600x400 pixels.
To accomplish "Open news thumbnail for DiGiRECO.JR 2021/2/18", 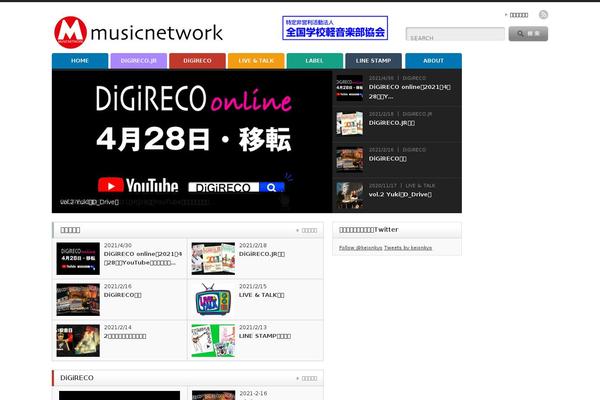I will tap(213, 259).
